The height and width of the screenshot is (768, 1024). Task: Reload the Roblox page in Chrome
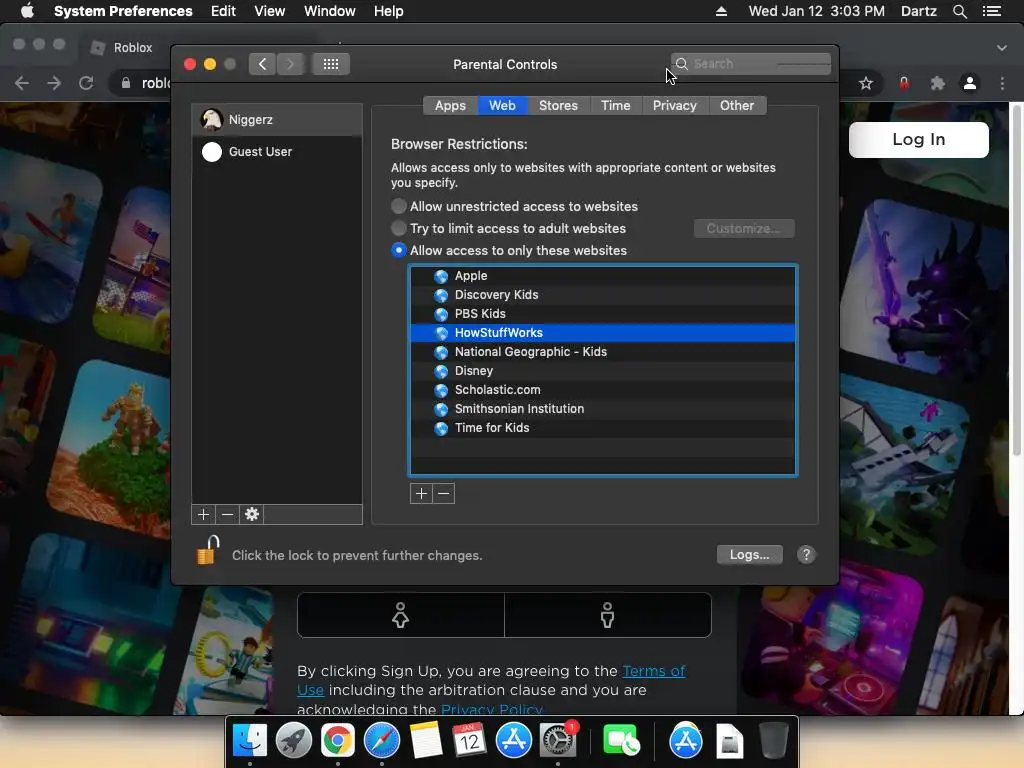(x=86, y=83)
